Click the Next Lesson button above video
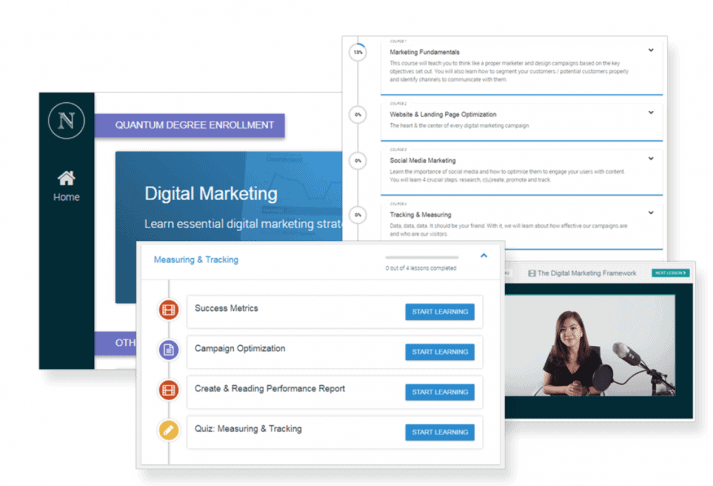Screen dimensions: 713x486 point(669,272)
